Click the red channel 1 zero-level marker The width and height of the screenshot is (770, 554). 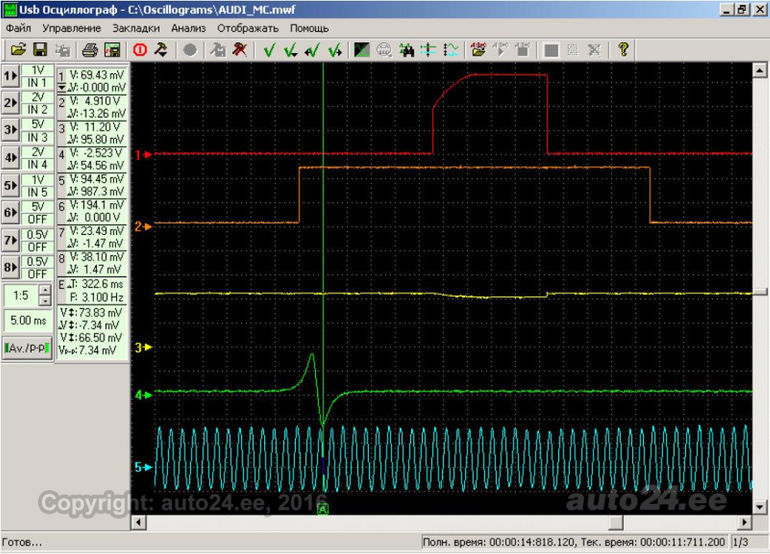click(143, 155)
